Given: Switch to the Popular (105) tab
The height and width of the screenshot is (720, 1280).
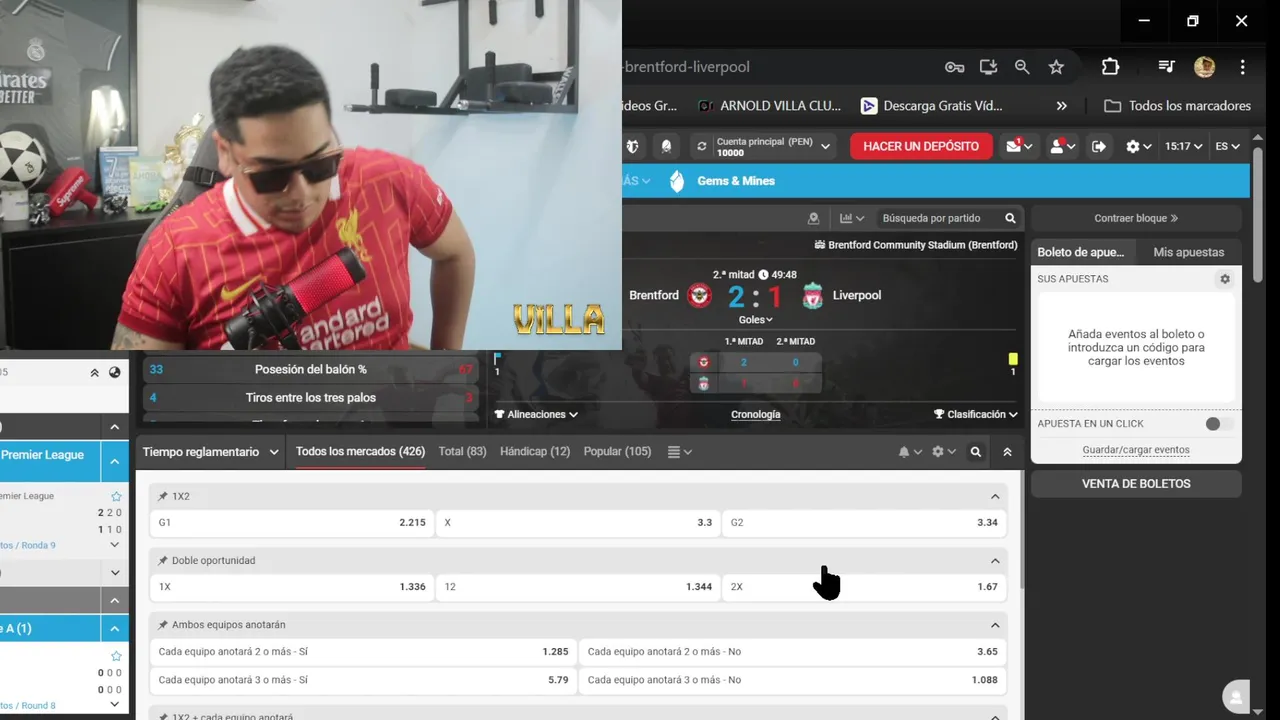Looking at the screenshot, I should [x=617, y=452].
